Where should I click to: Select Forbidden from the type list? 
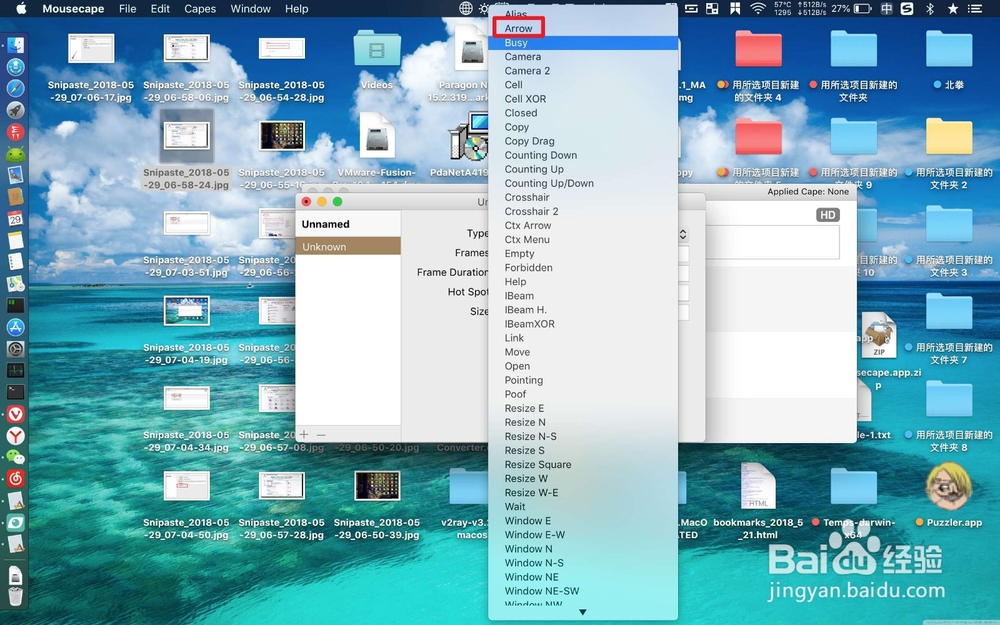[x=582, y=267]
